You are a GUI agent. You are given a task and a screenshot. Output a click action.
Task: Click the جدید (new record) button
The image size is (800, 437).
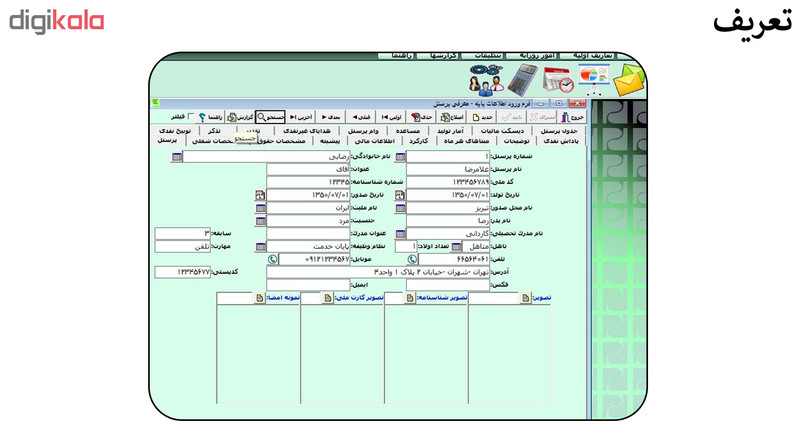[482, 117]
